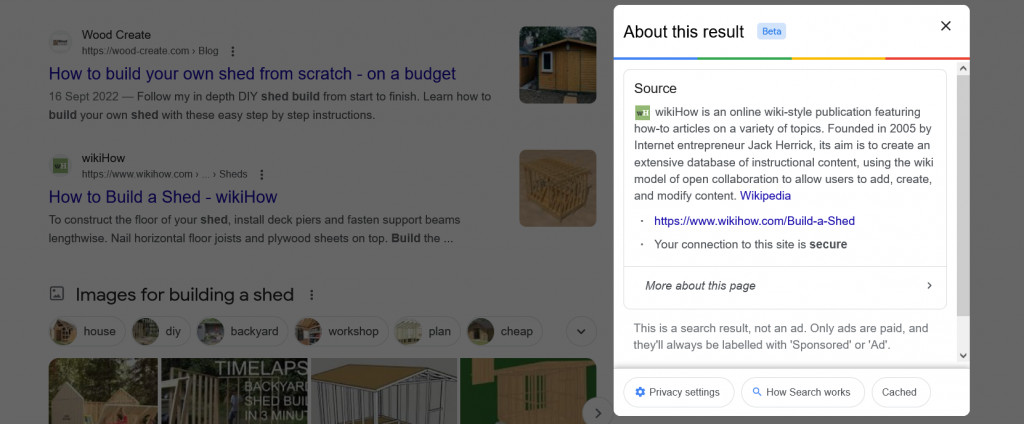Open the Timelapse backyard shed build image
The height and width of the screenshot is (424, 1024).
point(234,391)
